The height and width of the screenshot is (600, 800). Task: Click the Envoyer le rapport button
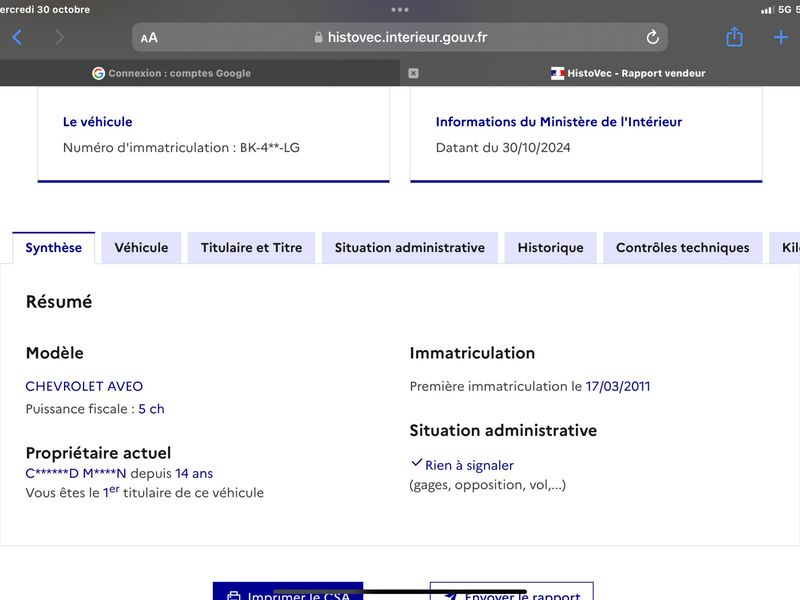512,591
